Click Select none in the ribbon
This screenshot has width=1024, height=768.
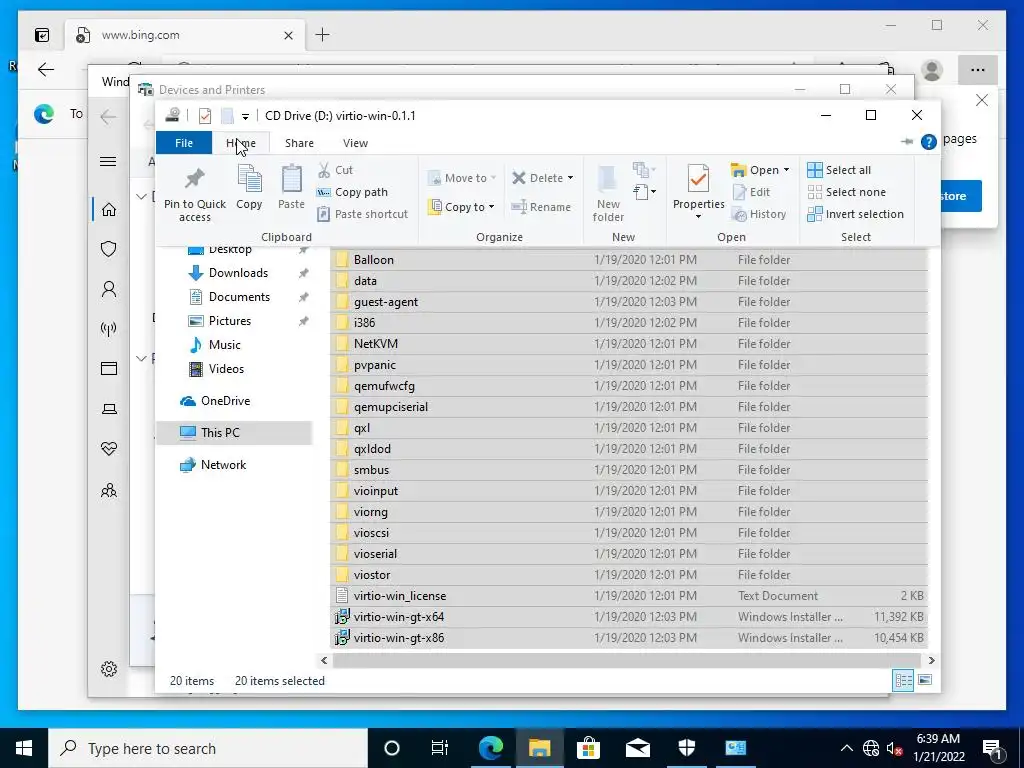pyautogui.click(x=847, y=192)
